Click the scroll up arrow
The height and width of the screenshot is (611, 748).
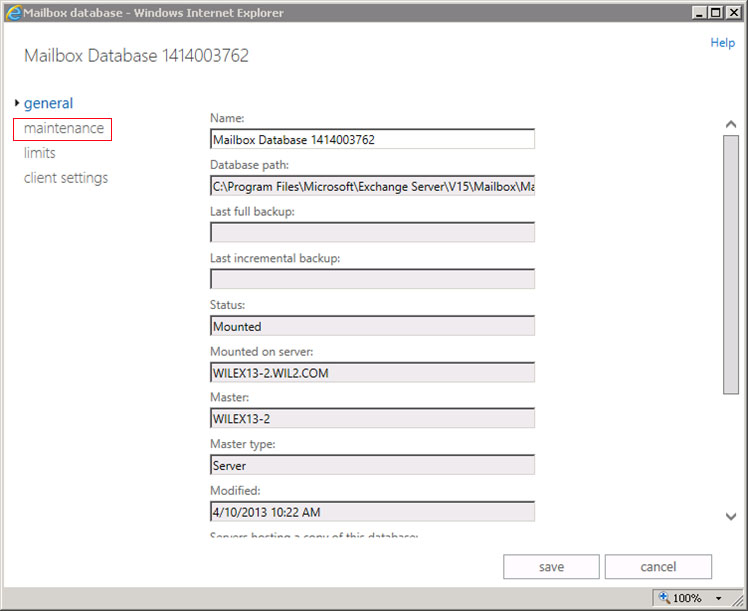[x=730, y=124]
